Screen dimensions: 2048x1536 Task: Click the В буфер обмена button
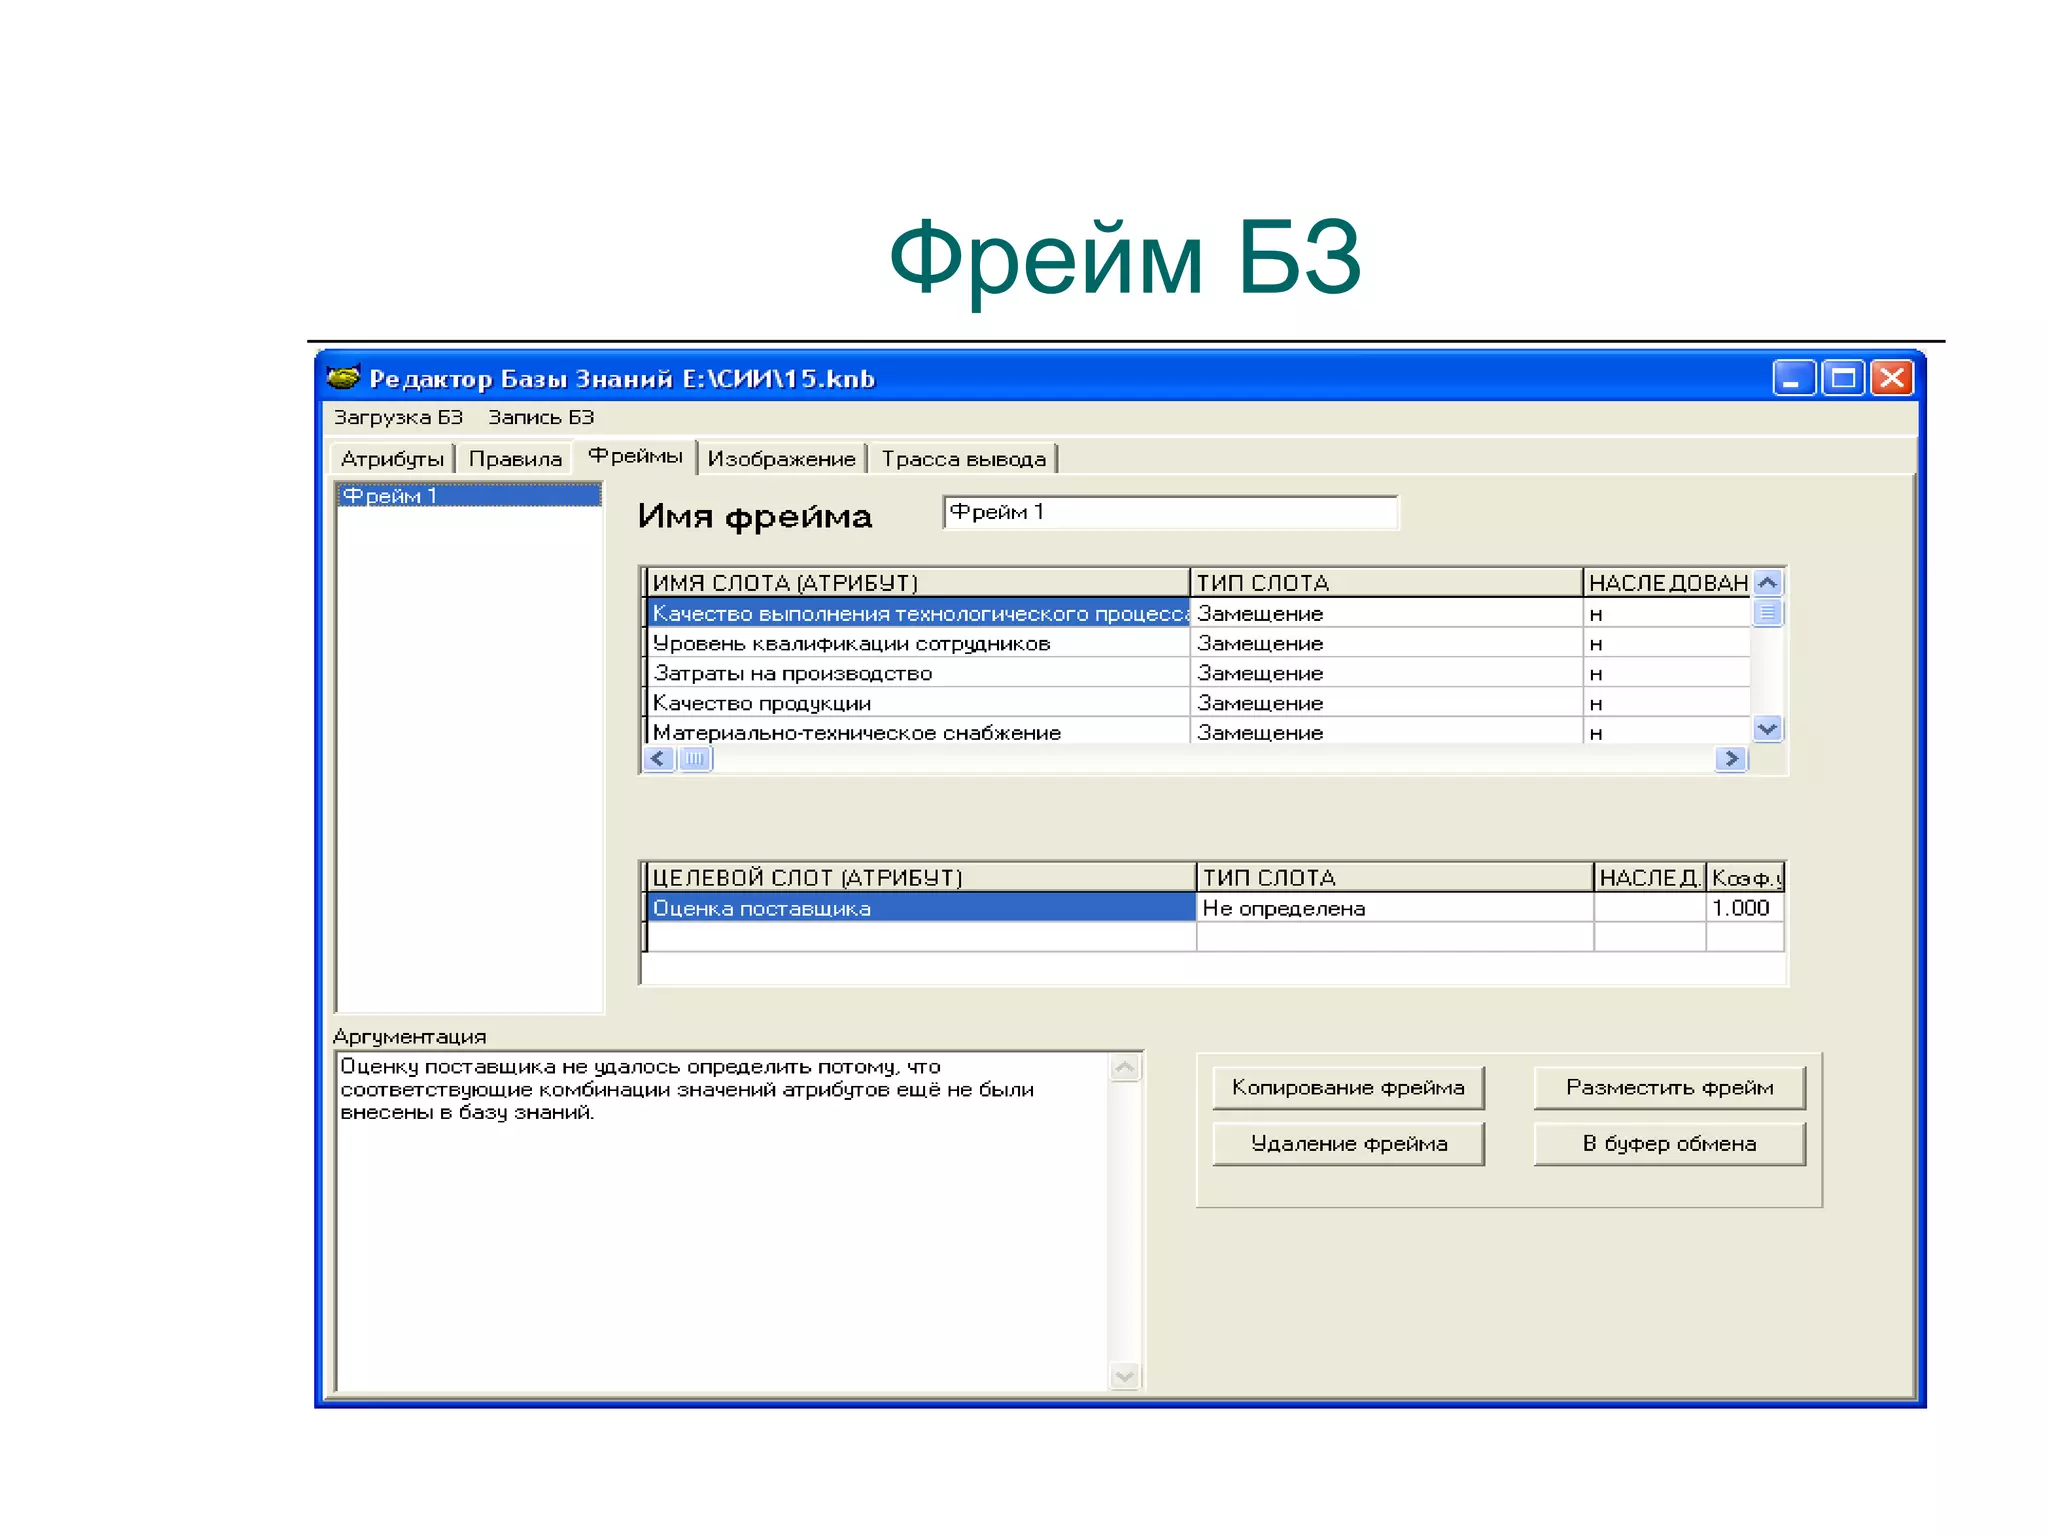point(1669,1144)
